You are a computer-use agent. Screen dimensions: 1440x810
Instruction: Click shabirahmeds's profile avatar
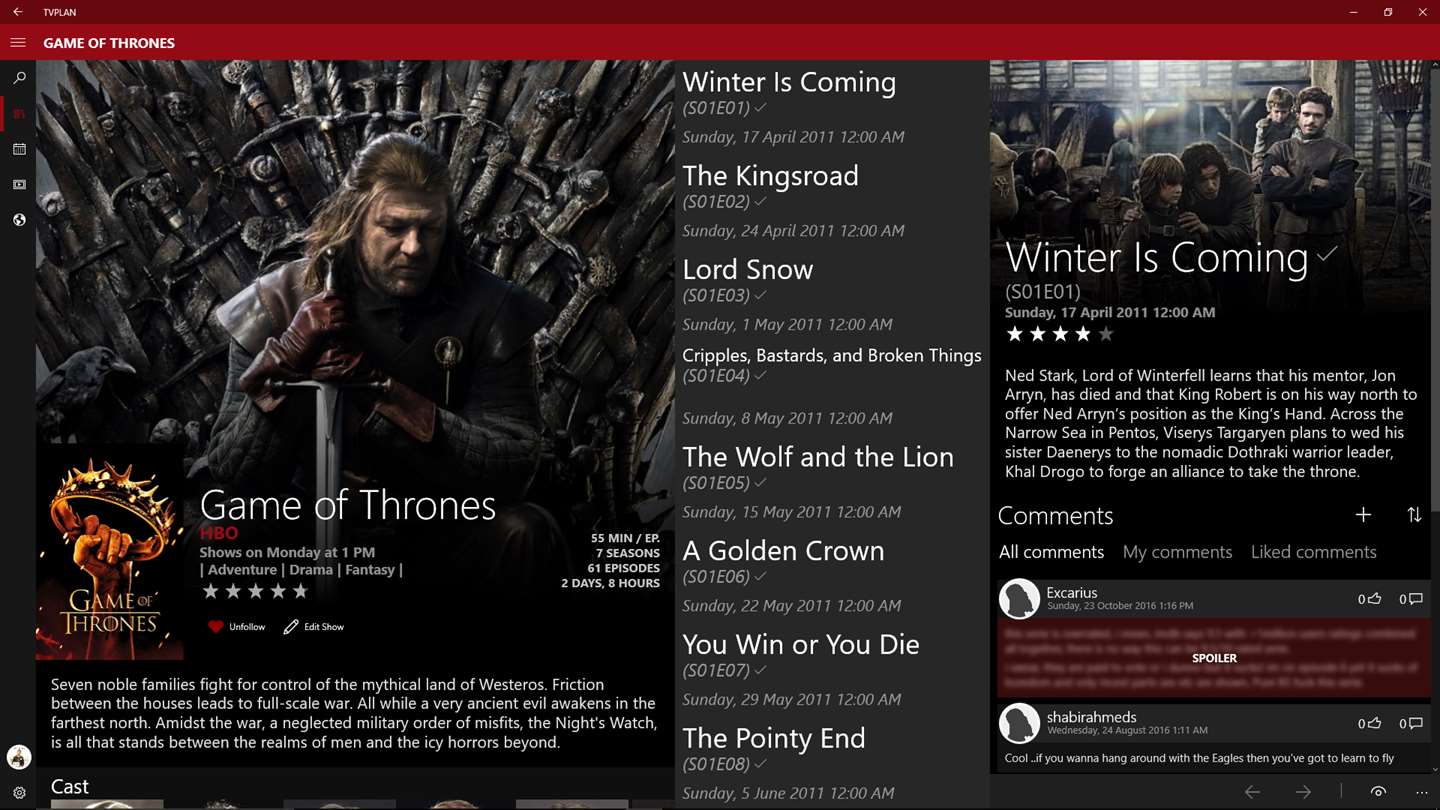[x=1019, y=723]
